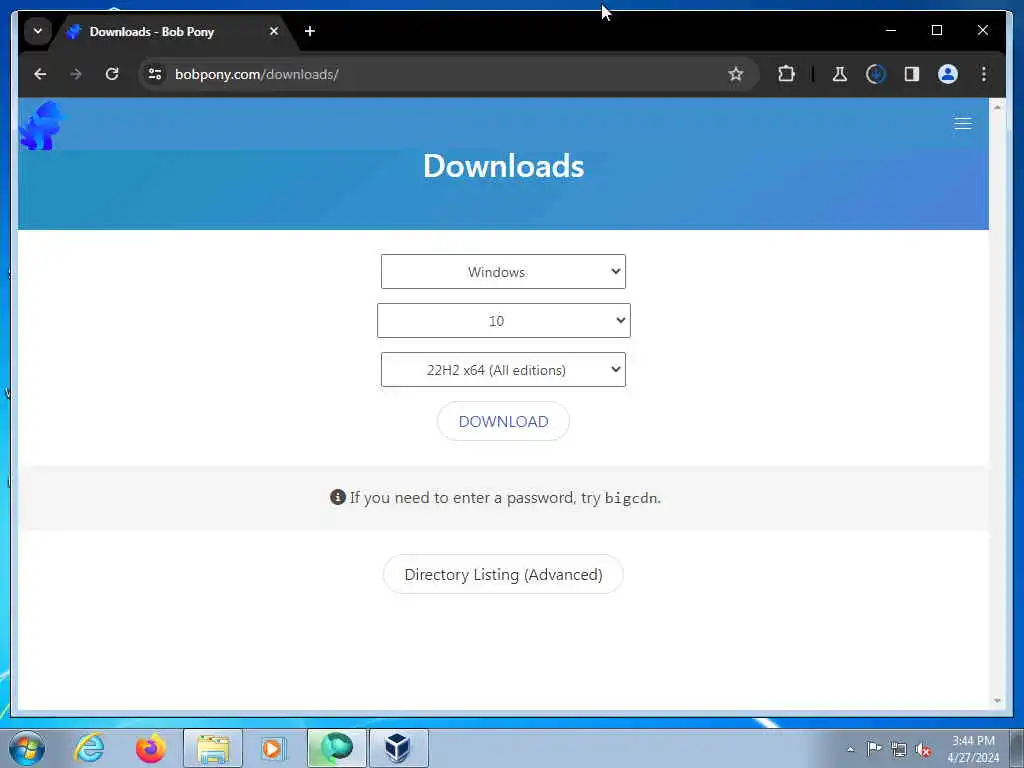Open Windows Media Player from taskbar

pyautogui.click(x=273, y=748)
